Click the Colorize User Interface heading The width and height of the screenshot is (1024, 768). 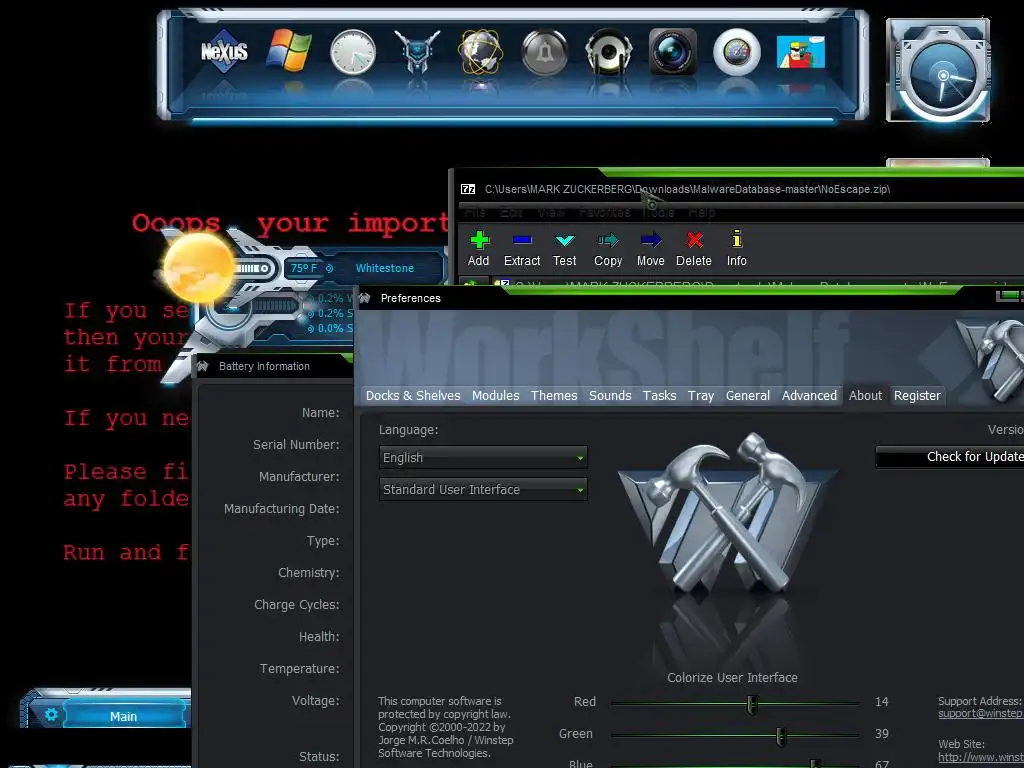click(x=732, y=677)
